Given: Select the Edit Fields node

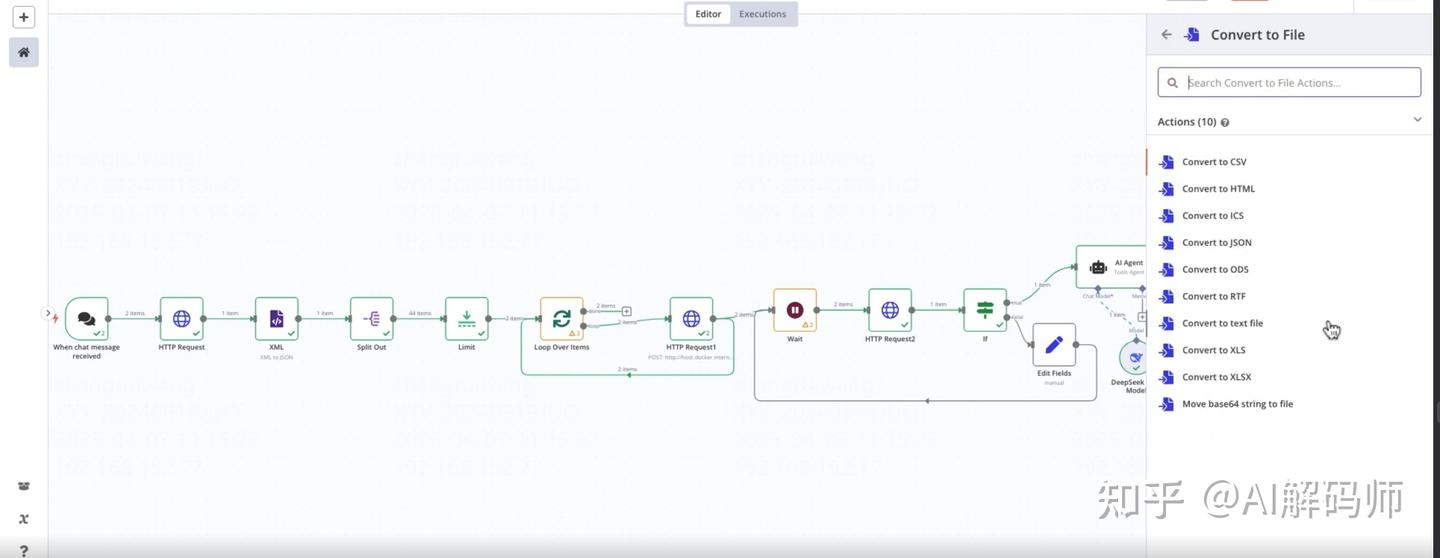Looking at the screenshot, I should click(1054, 345).
